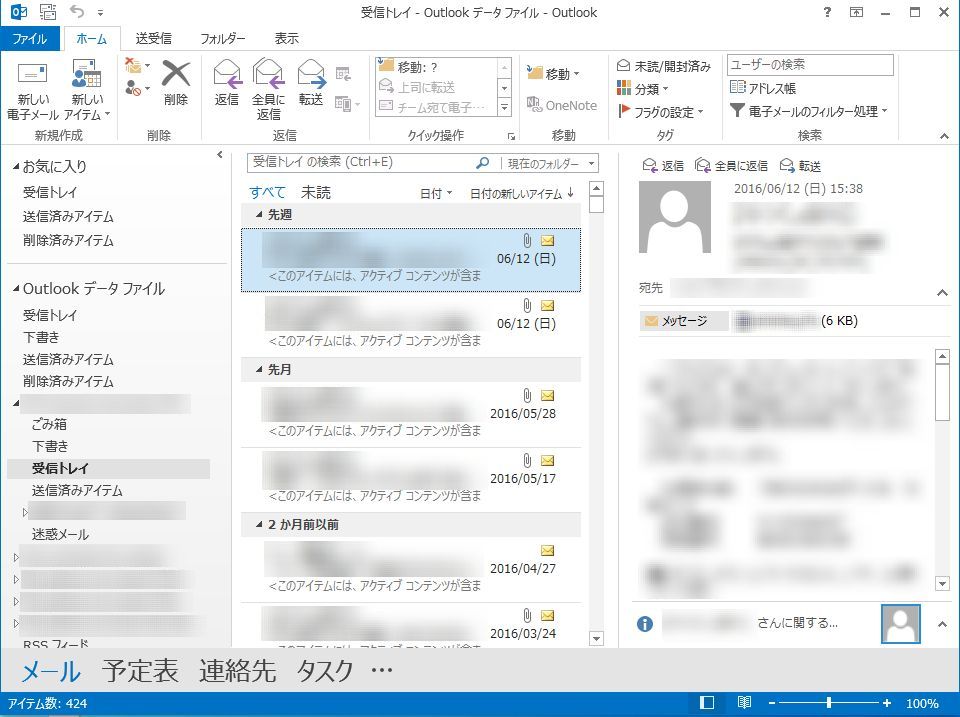Screen dimensions: 960x717
Task: Switch to the フォルダー tab
Action: tap(222, 39)
